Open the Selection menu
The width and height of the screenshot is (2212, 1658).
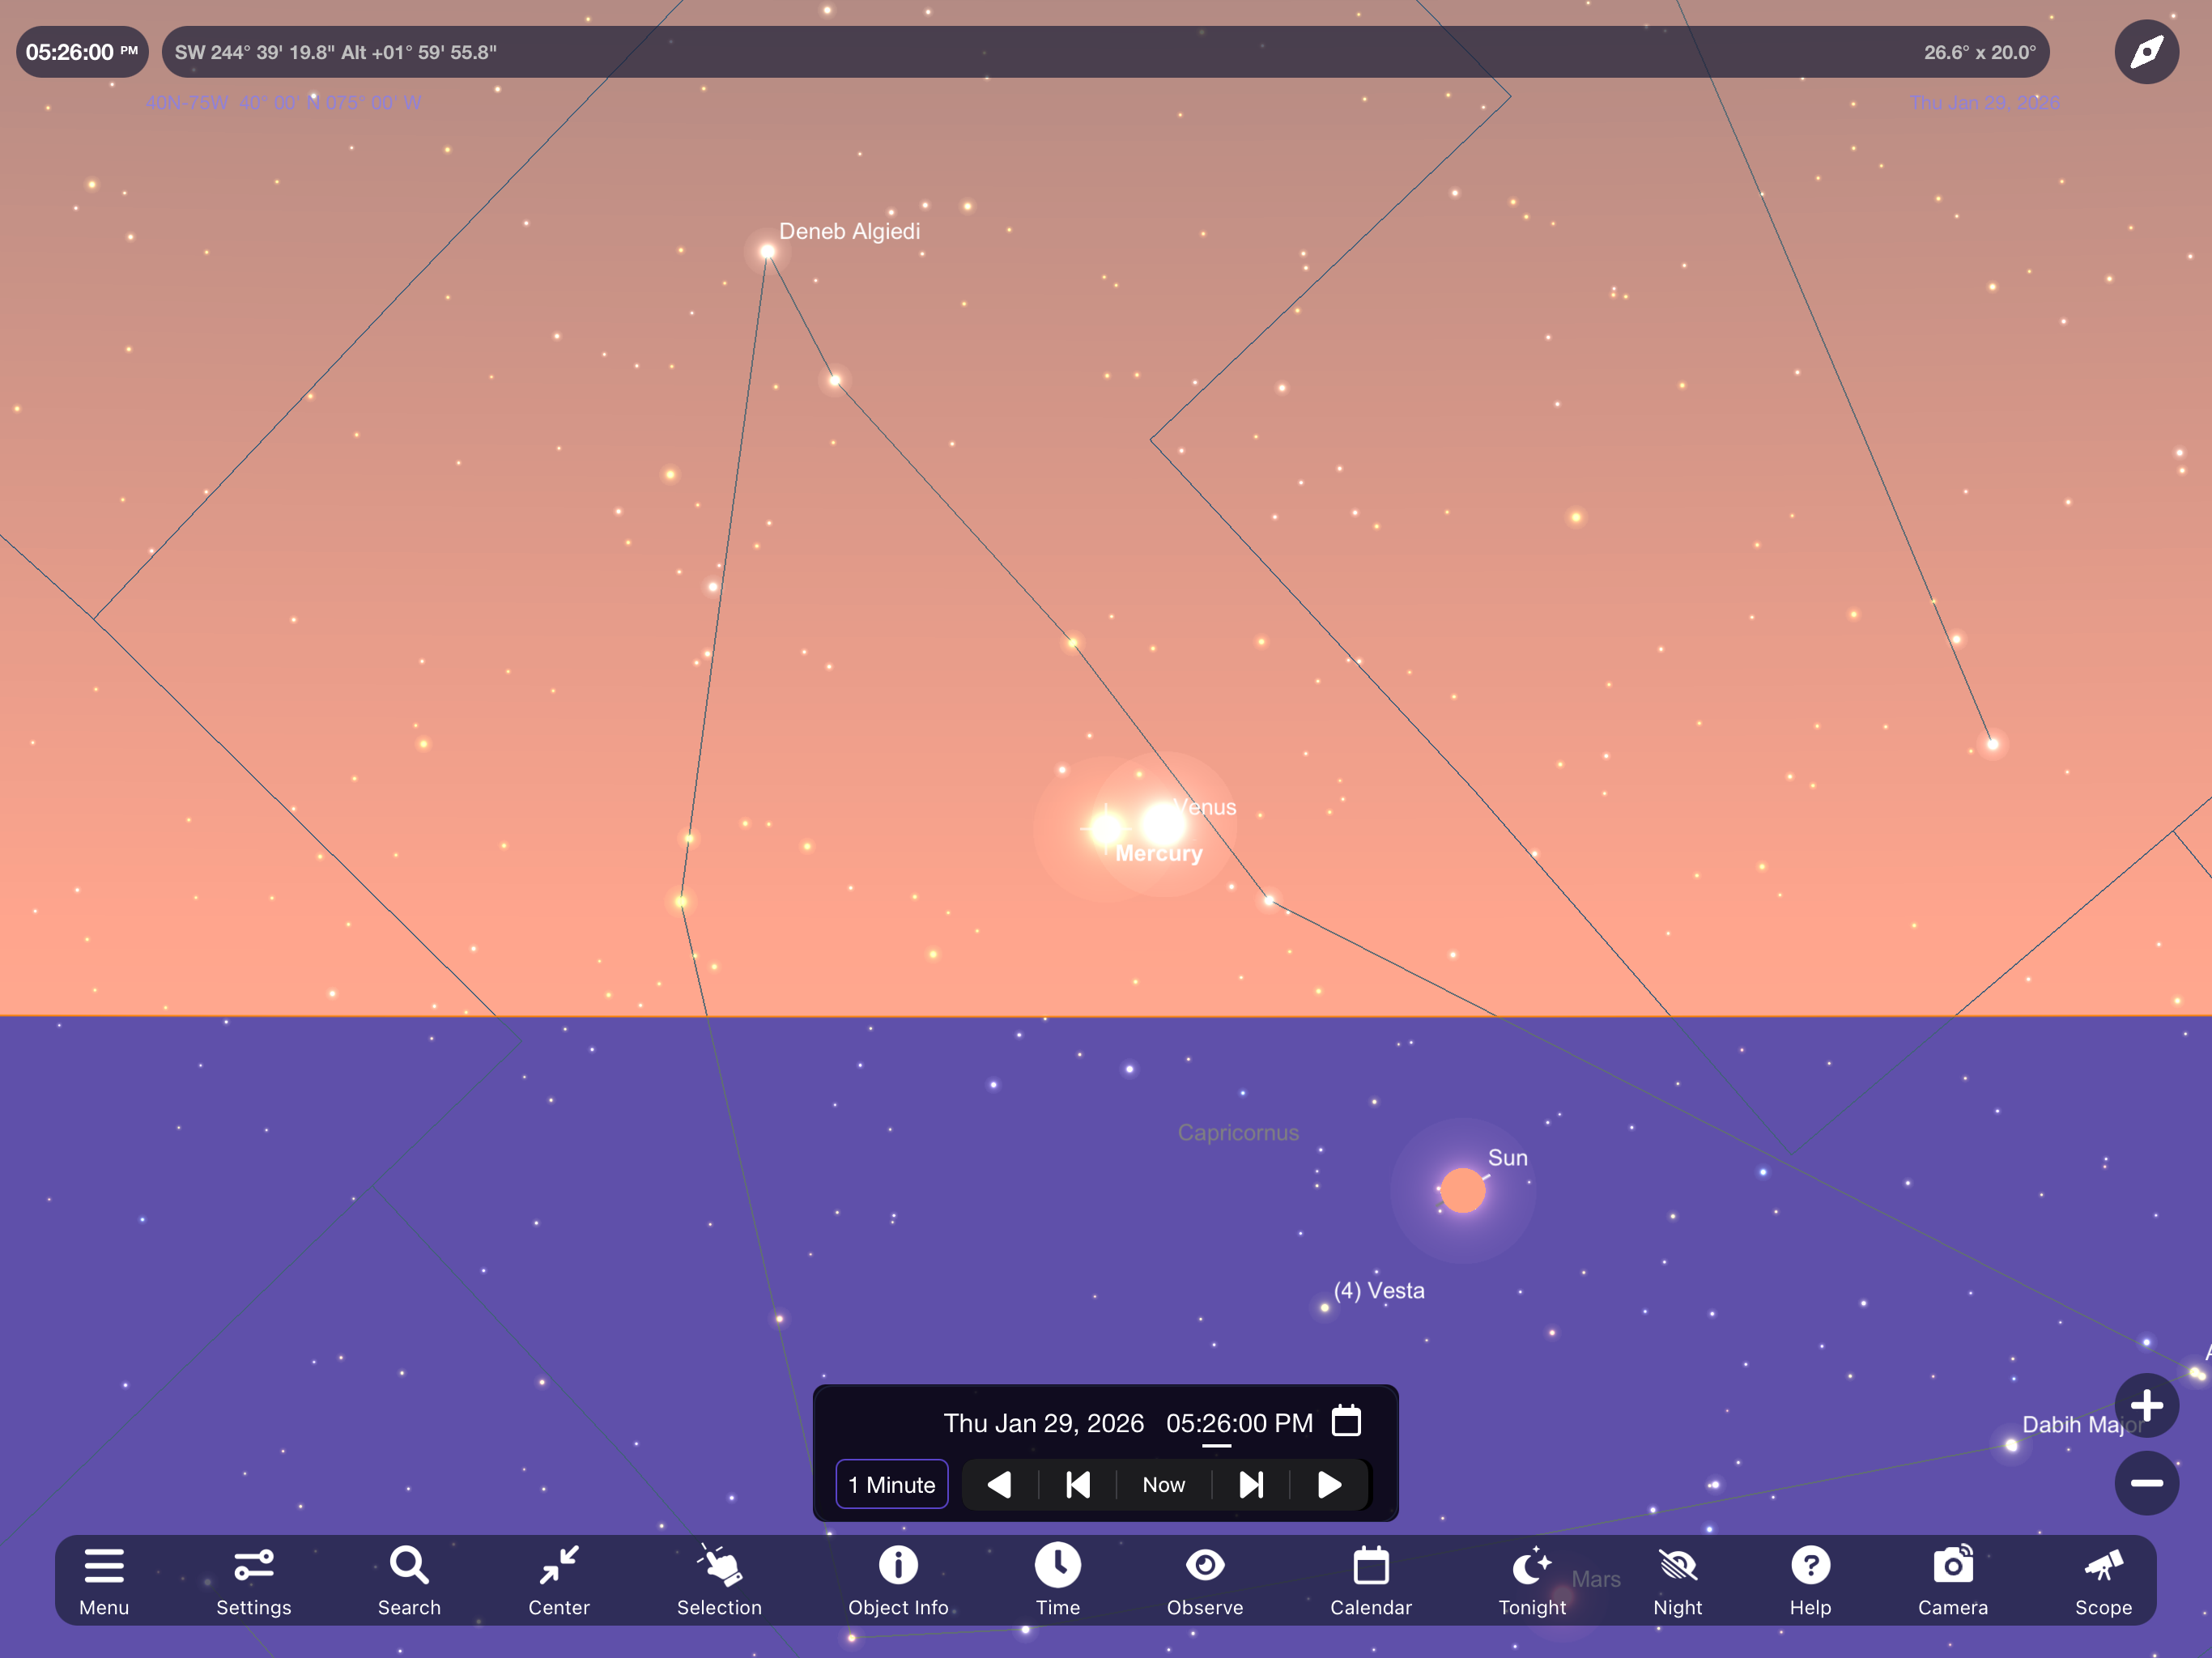719,1580
